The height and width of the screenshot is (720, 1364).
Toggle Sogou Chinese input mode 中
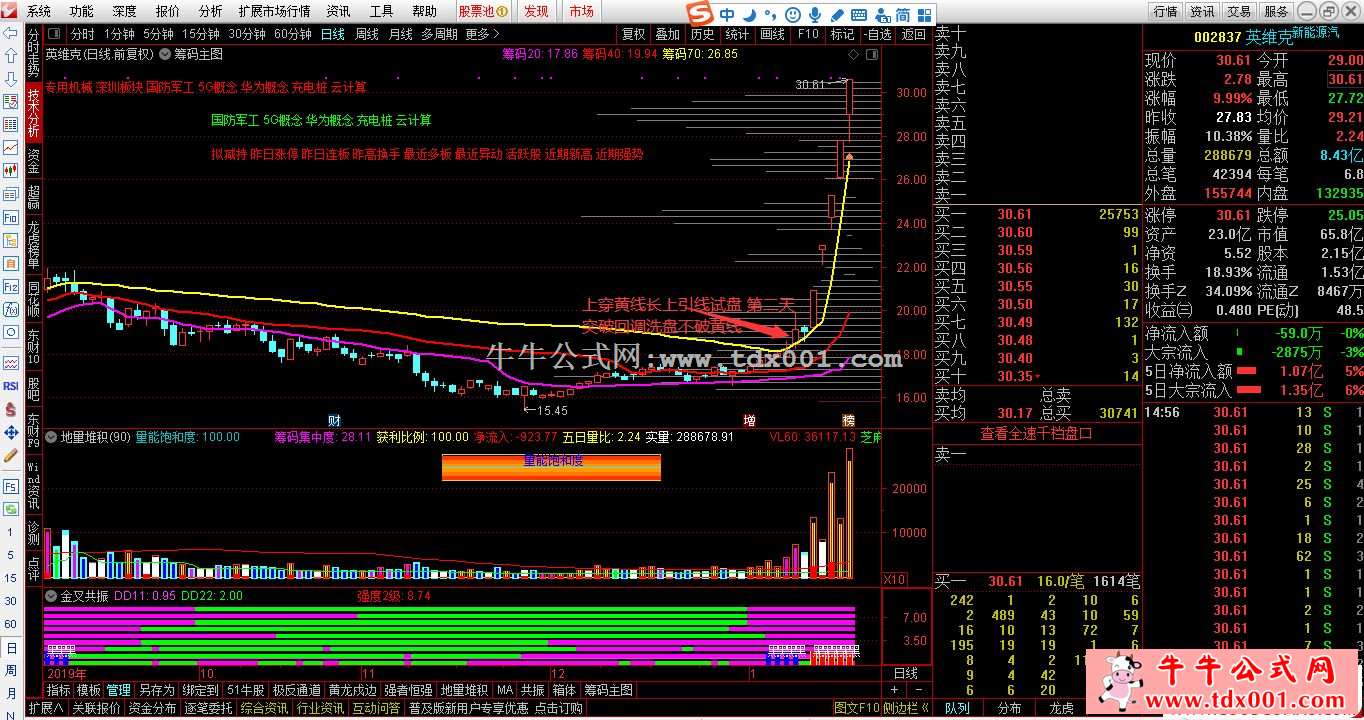(x=727, y=14)
